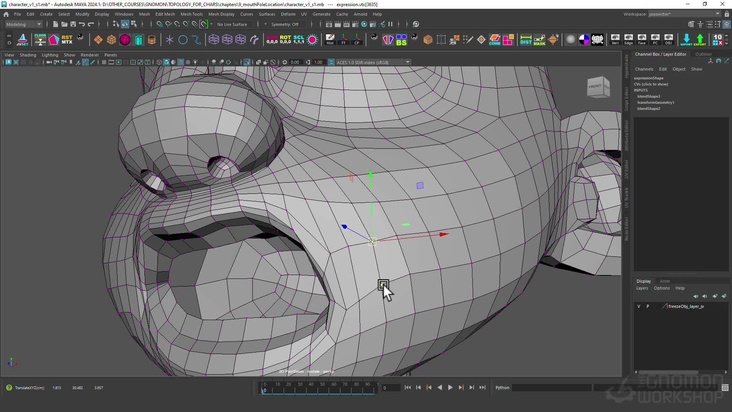Viewport: 732px width, 412px height.
Task: Toggle playback P flag of freezeObj layer
Action: click(x=648, y=306)
